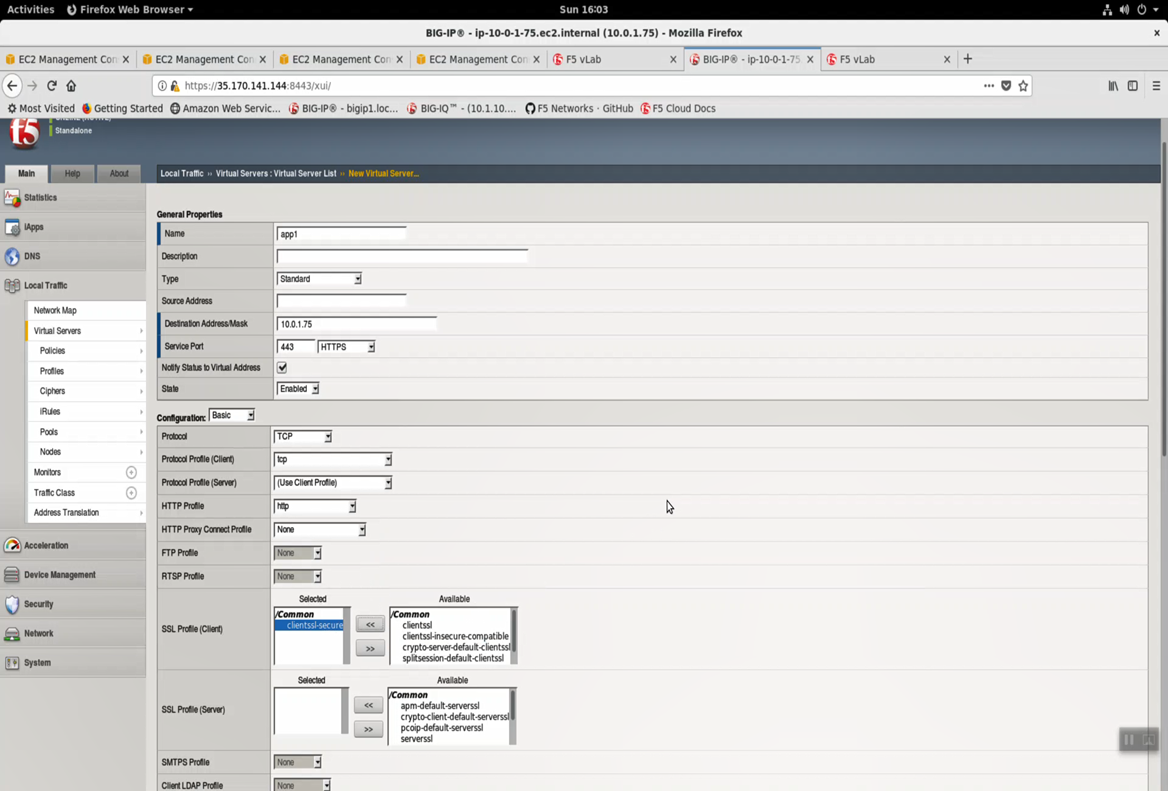Remove SSL client profile from Selected
Screen dimensions: 1168x791
pyautogui.click(x=370, y=649)
